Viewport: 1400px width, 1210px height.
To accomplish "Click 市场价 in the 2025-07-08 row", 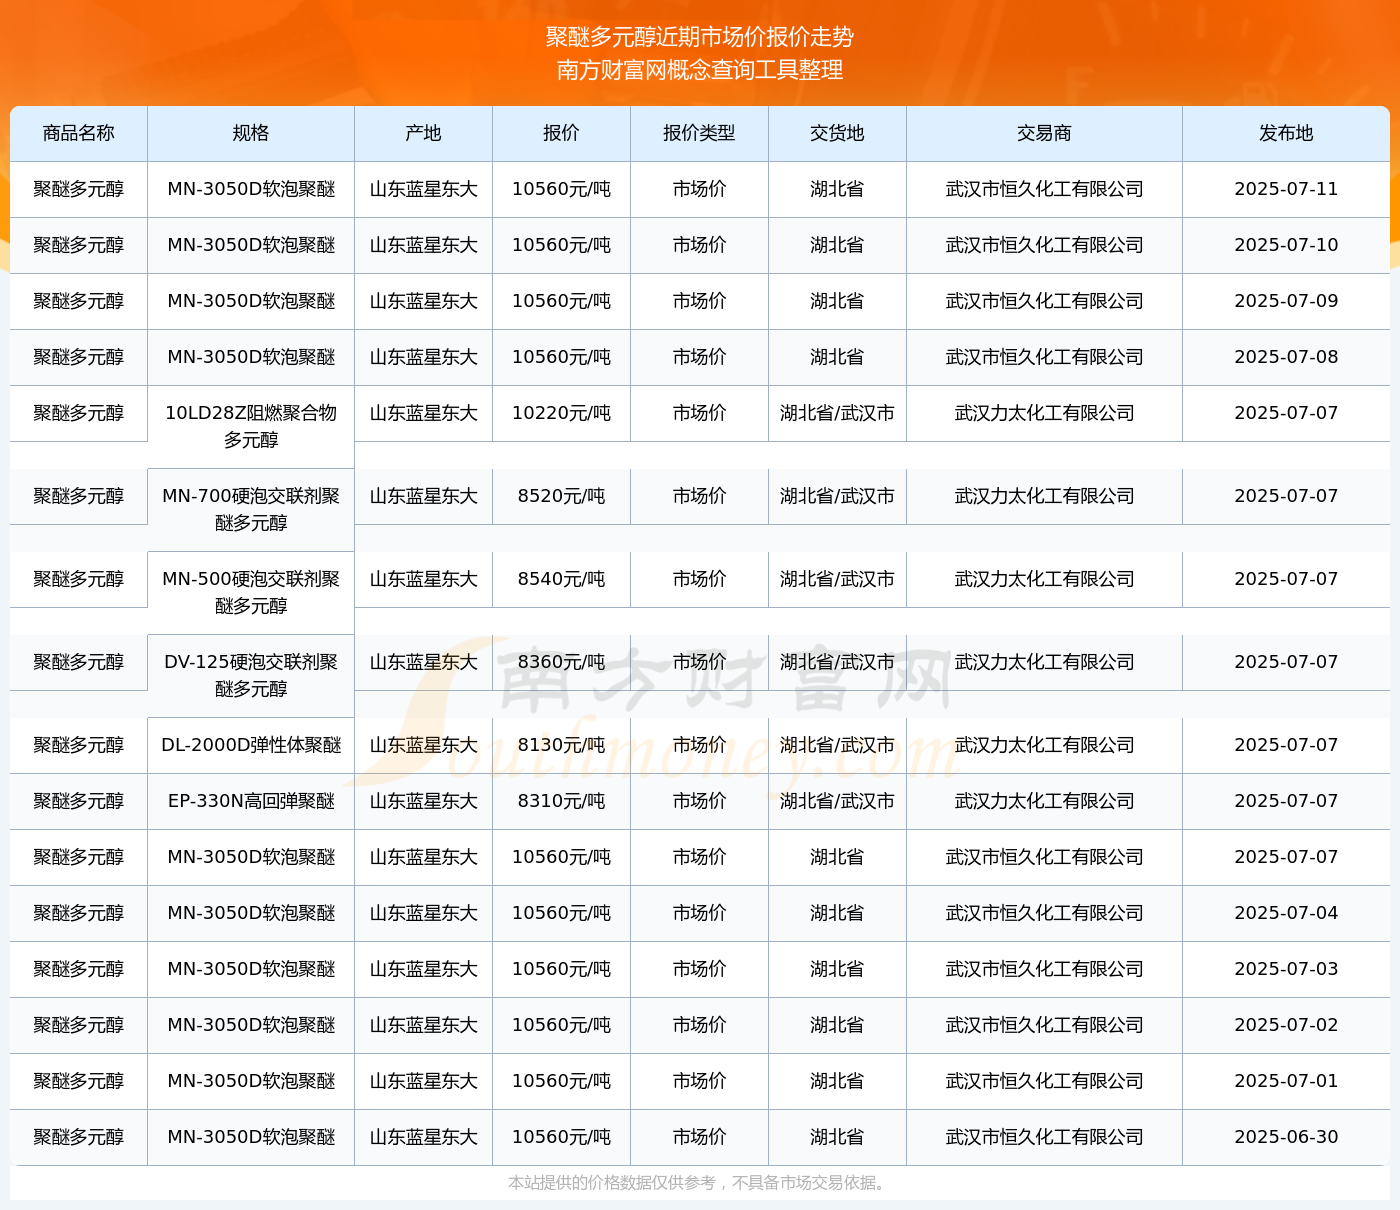I will [x=700, y=357].
